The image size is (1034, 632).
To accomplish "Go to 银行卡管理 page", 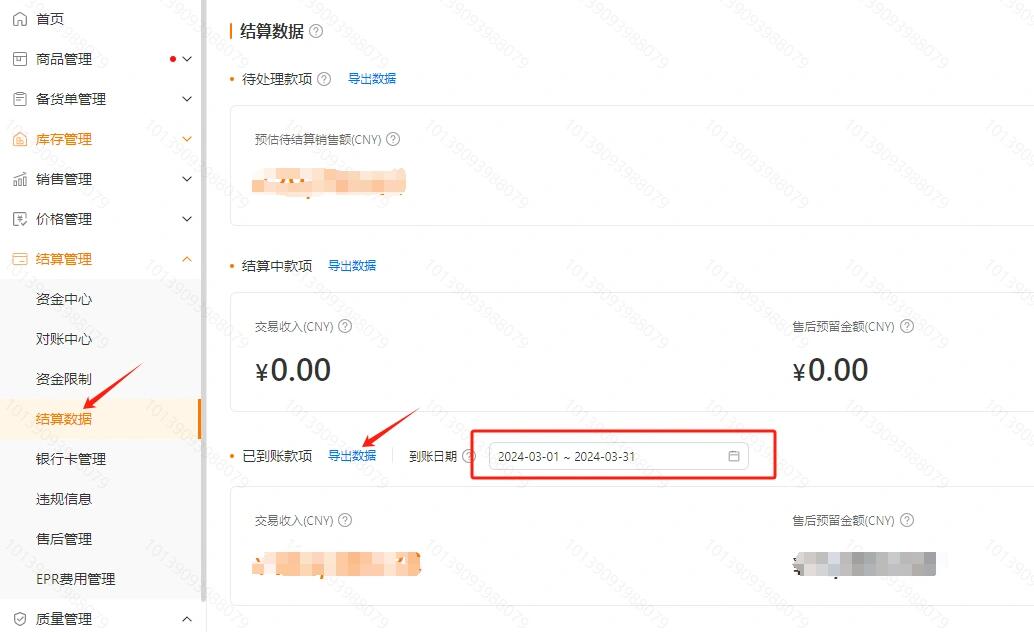I will pyautogui.click(x=71, y=459).
